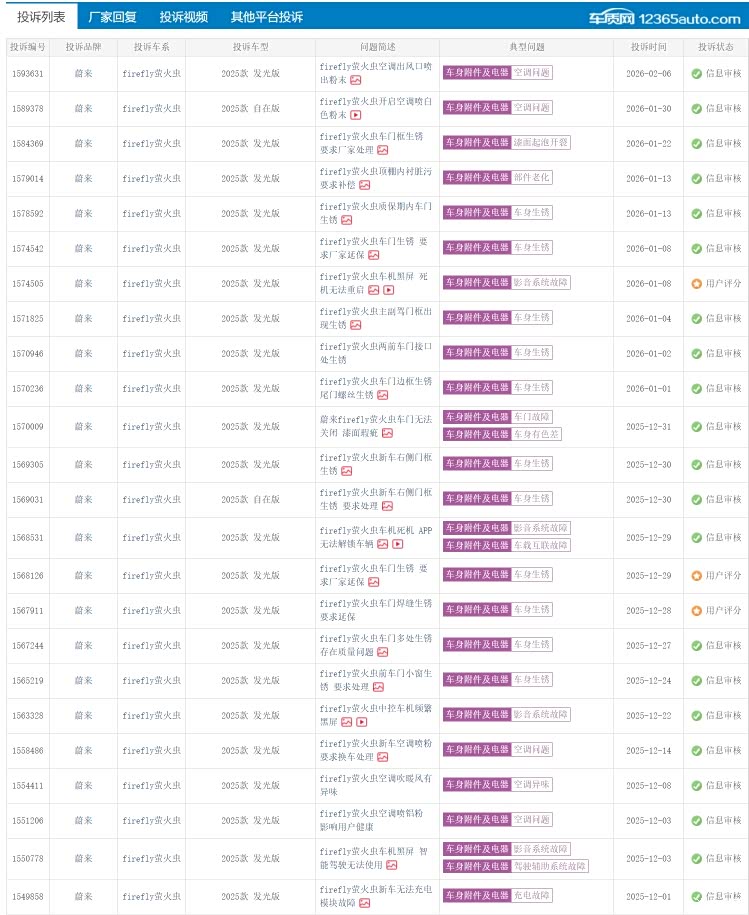Click the 投诉编号 column header

tap(27, 47)
